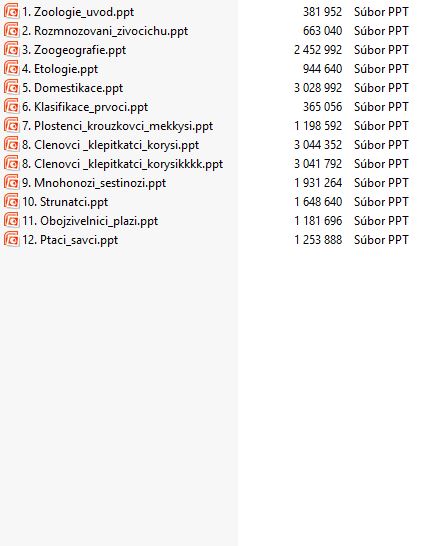Click the icon beside 12. Ptaci_savci.ppt

[x=11, y=239]
